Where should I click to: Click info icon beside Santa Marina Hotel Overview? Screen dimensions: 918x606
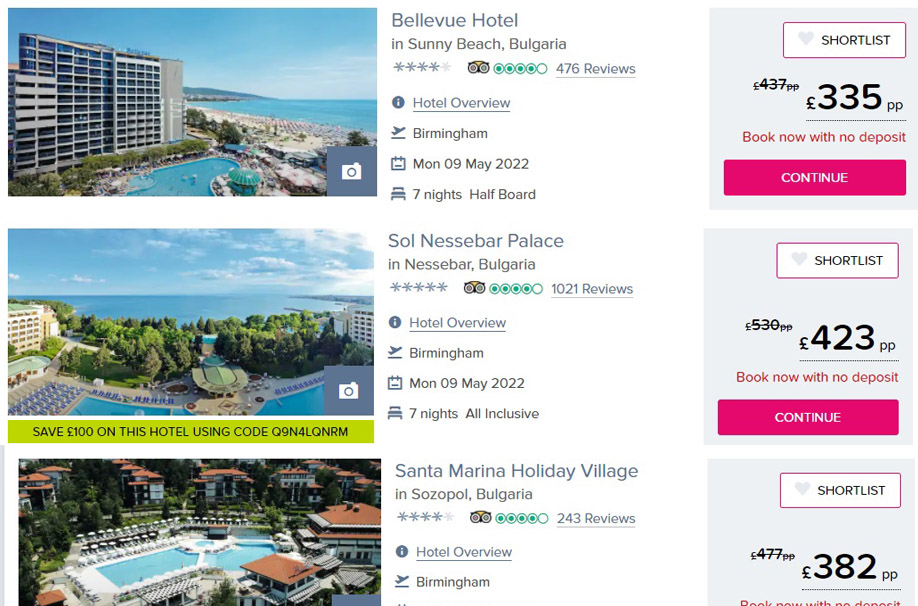402,552
